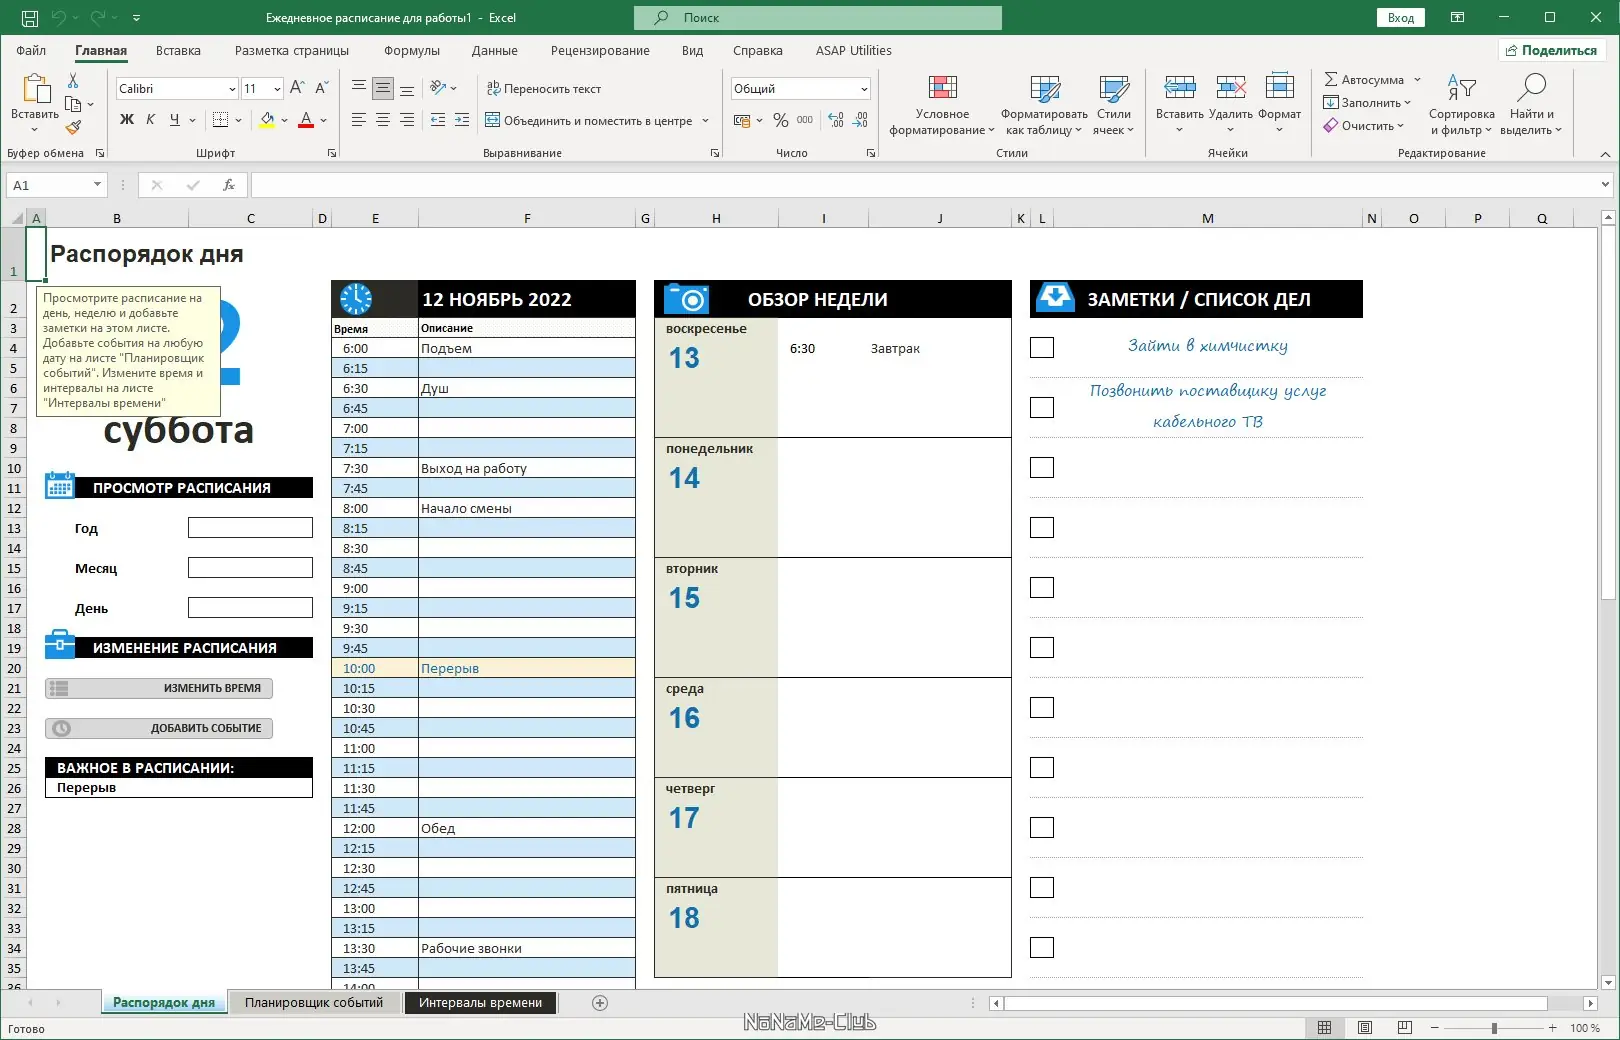Screen dimensions: 1620x1040
Task: Click Форматировать как таблицу
Action: pos(1044,105)
